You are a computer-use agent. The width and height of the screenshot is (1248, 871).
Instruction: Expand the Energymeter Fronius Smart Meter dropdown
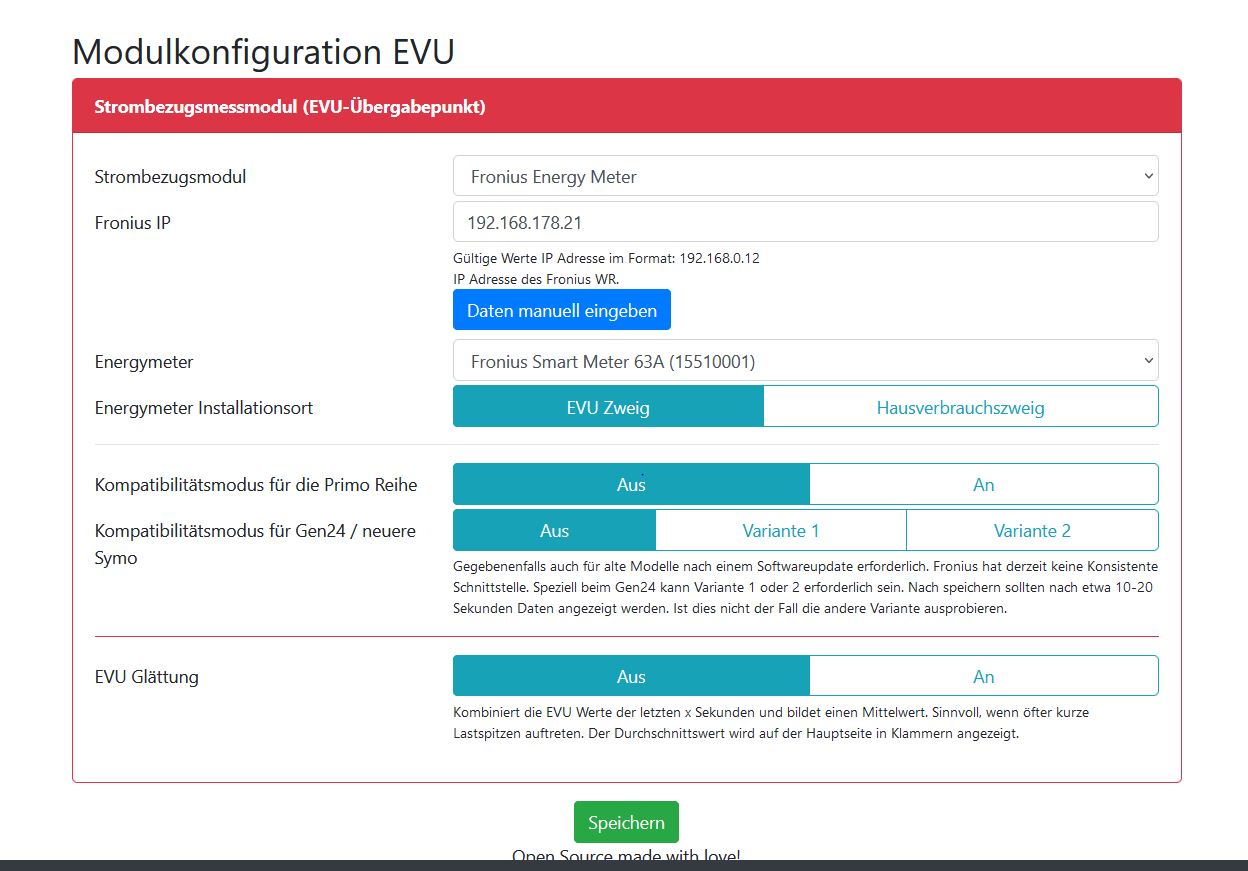pyautogui.click(x=805, y=361)
